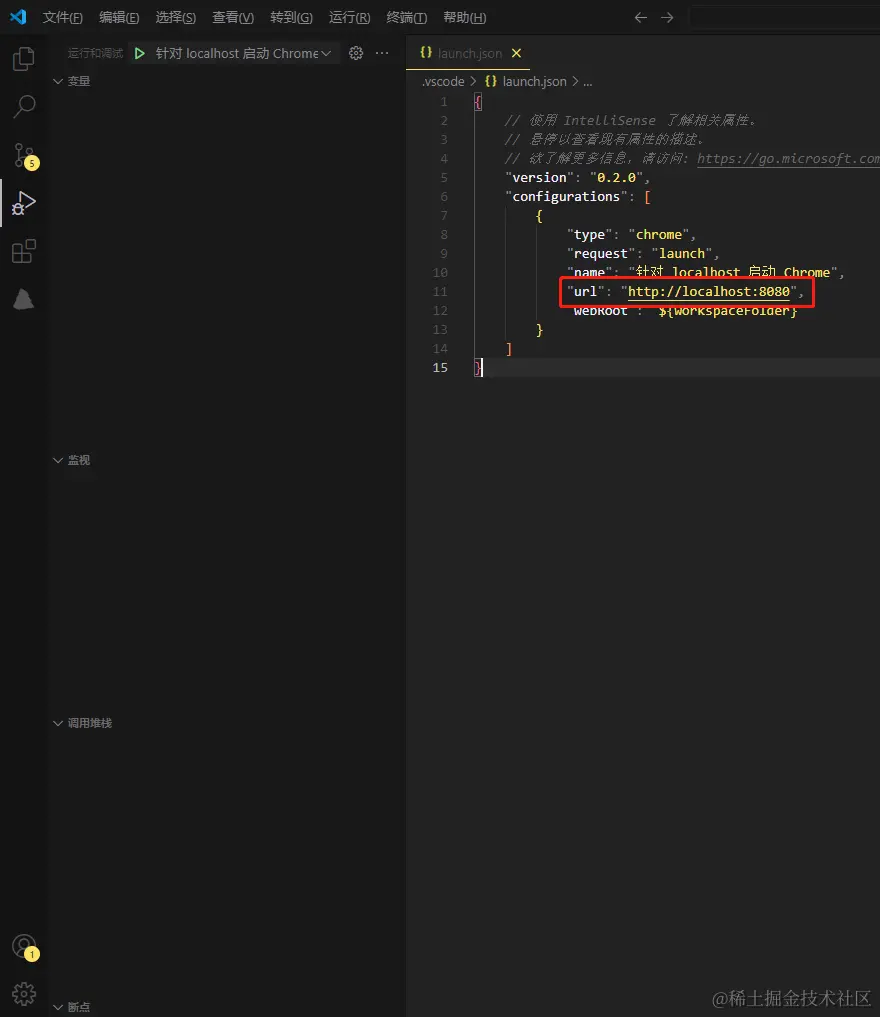
Task: Click the "type" key on line 8
Action: point(589,234)
